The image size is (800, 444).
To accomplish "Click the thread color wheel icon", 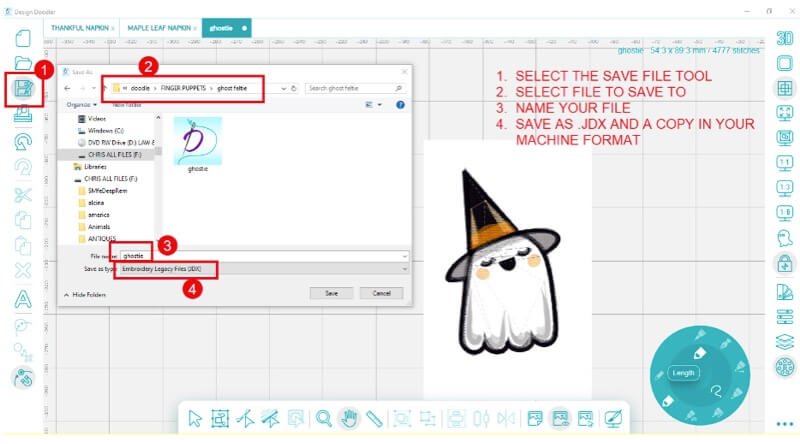I will point(785,367).
